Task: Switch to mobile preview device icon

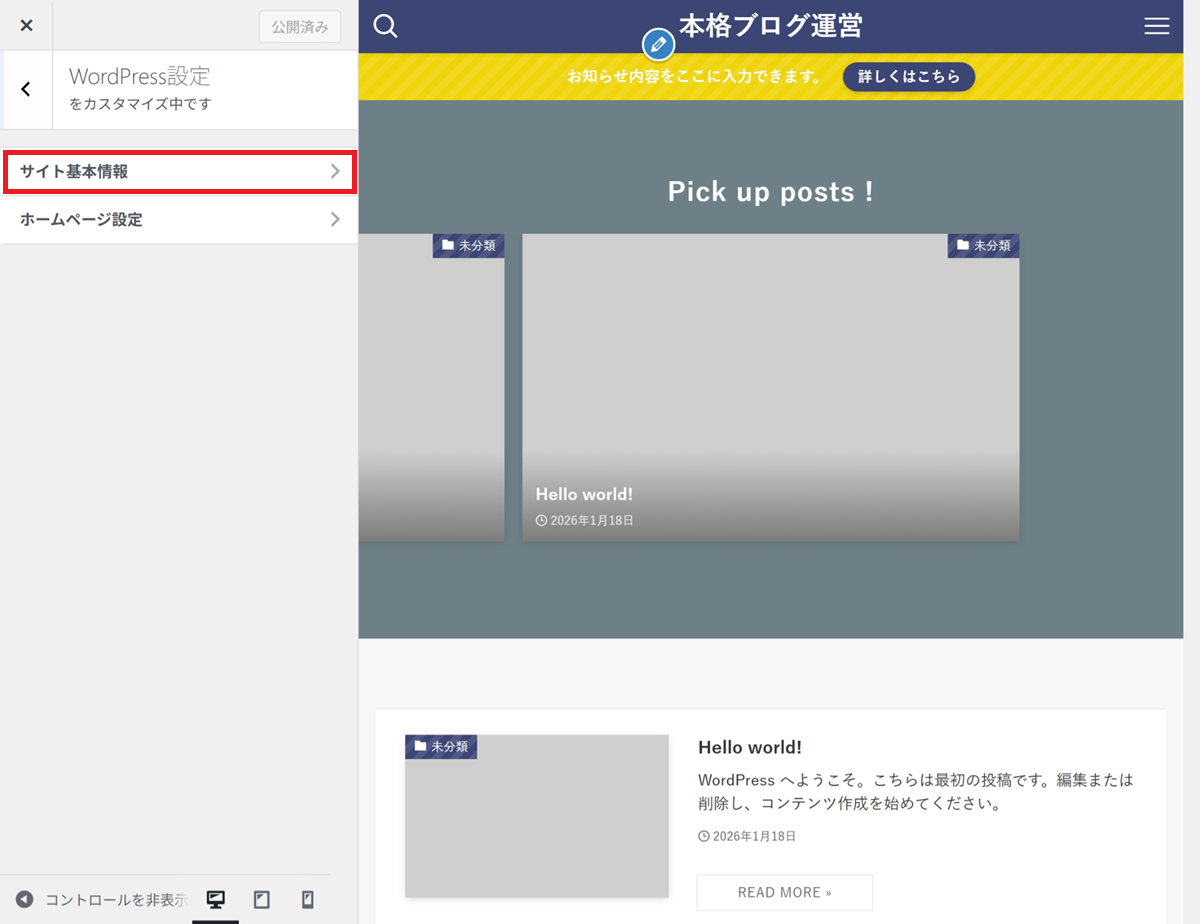Action: [x=308, y=899]
